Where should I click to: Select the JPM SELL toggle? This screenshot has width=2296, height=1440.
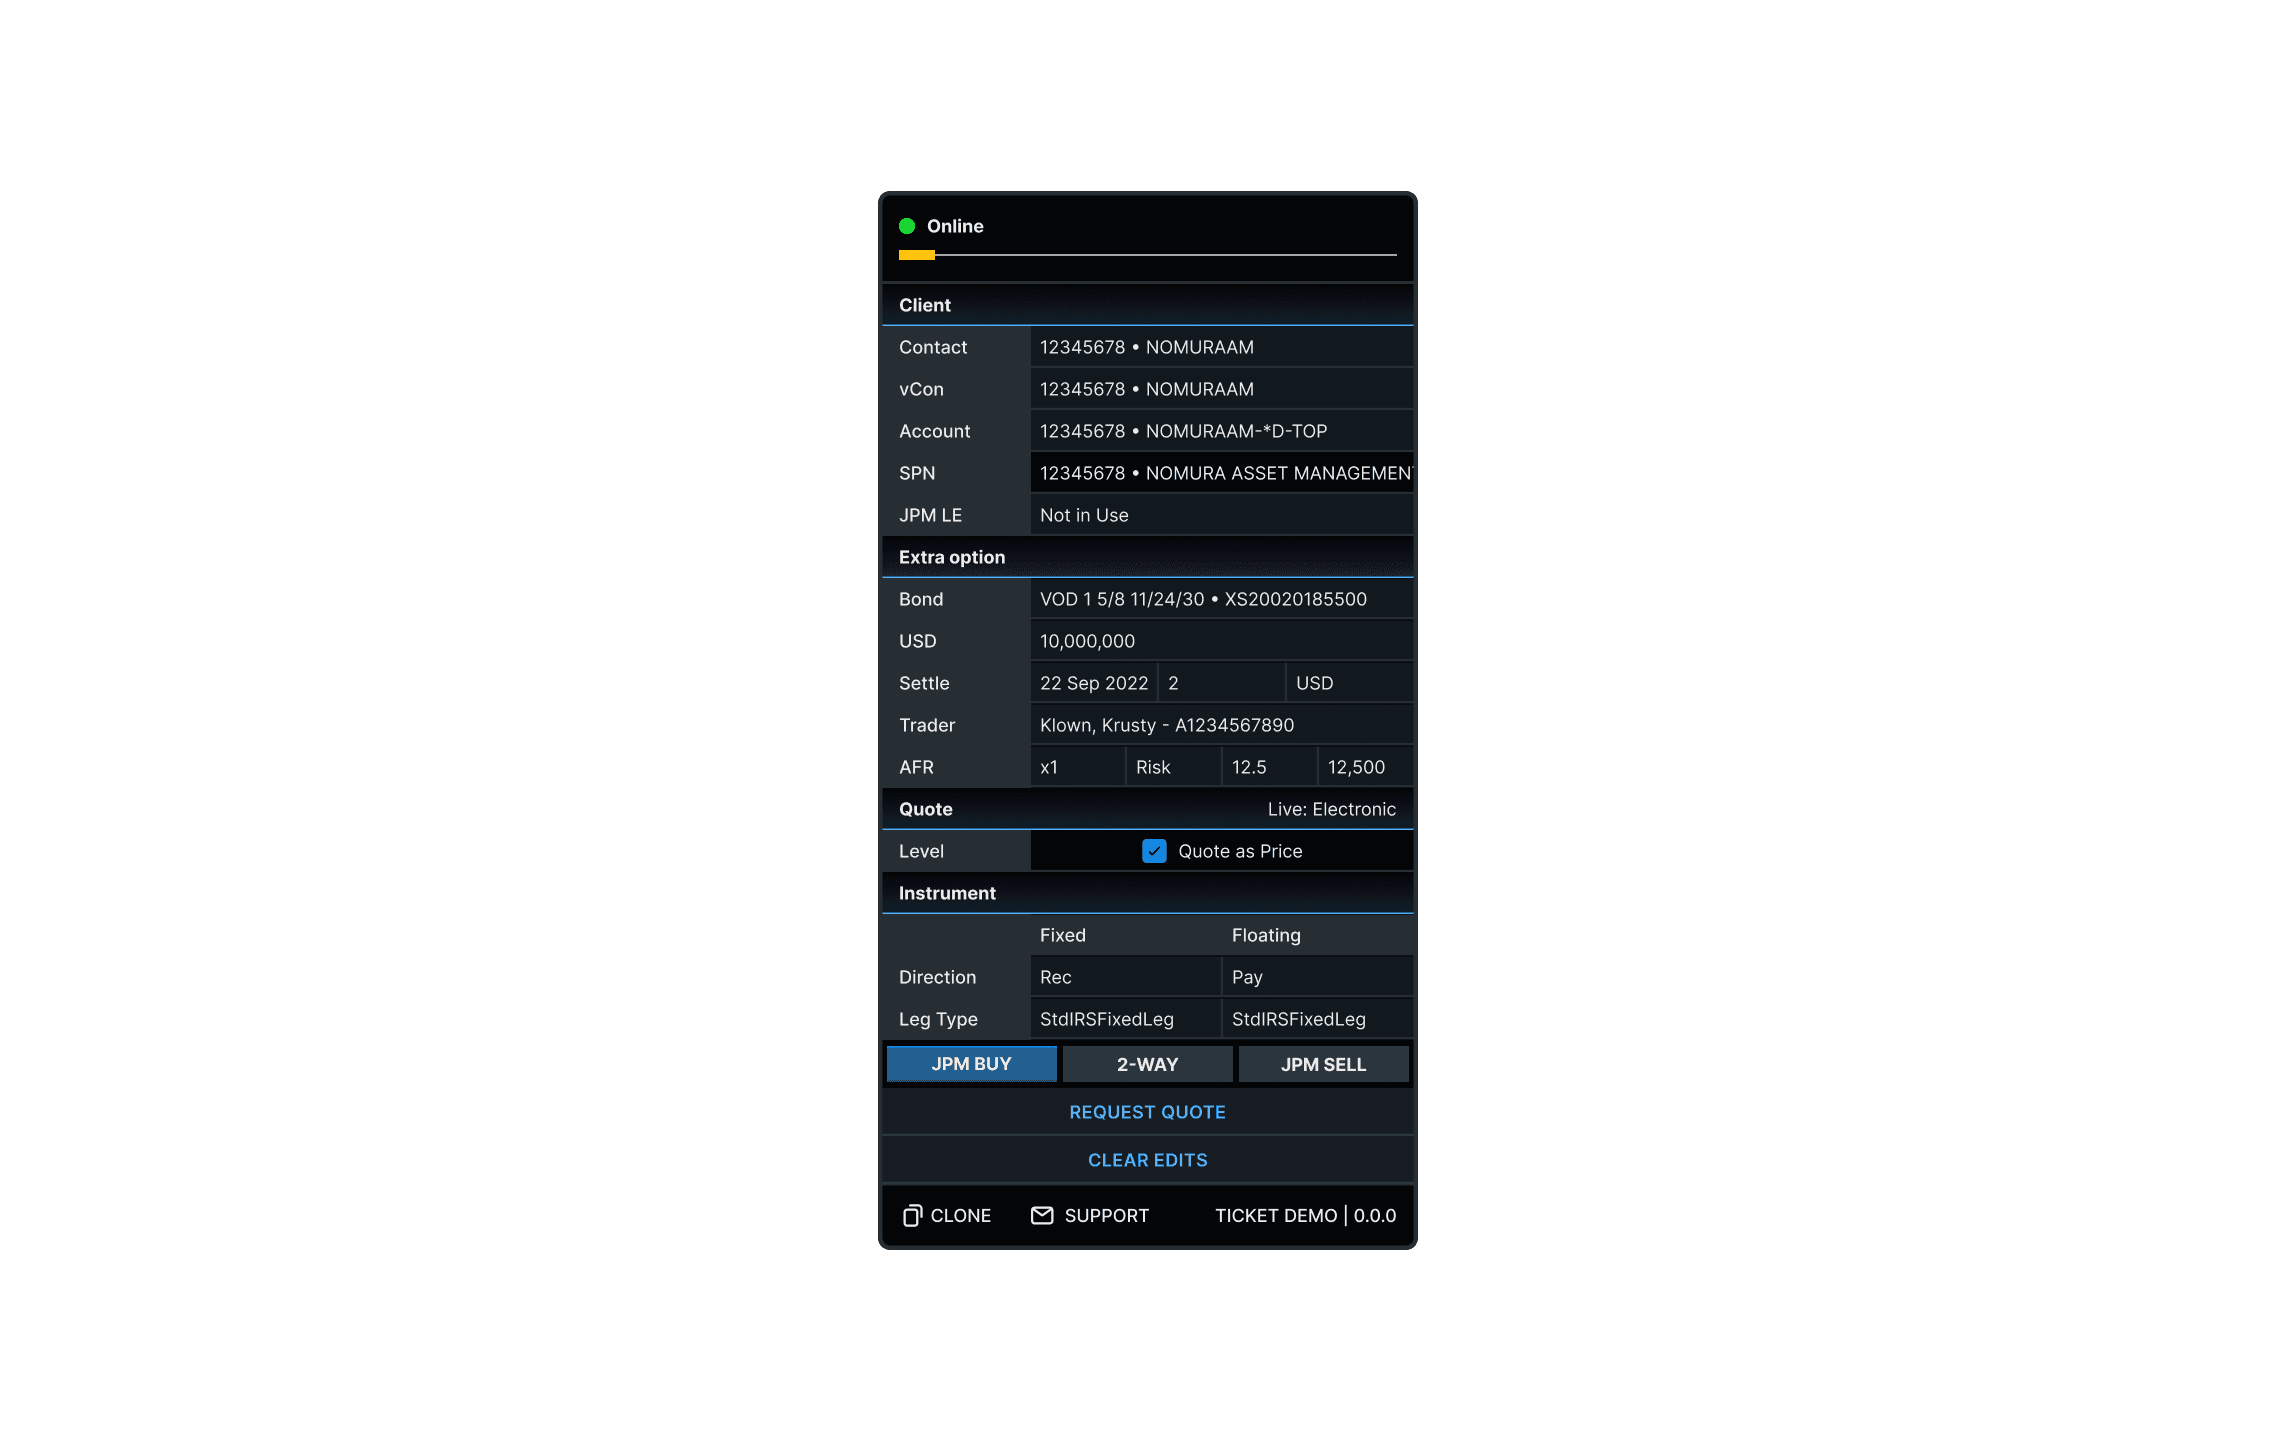point(1323,1064)
